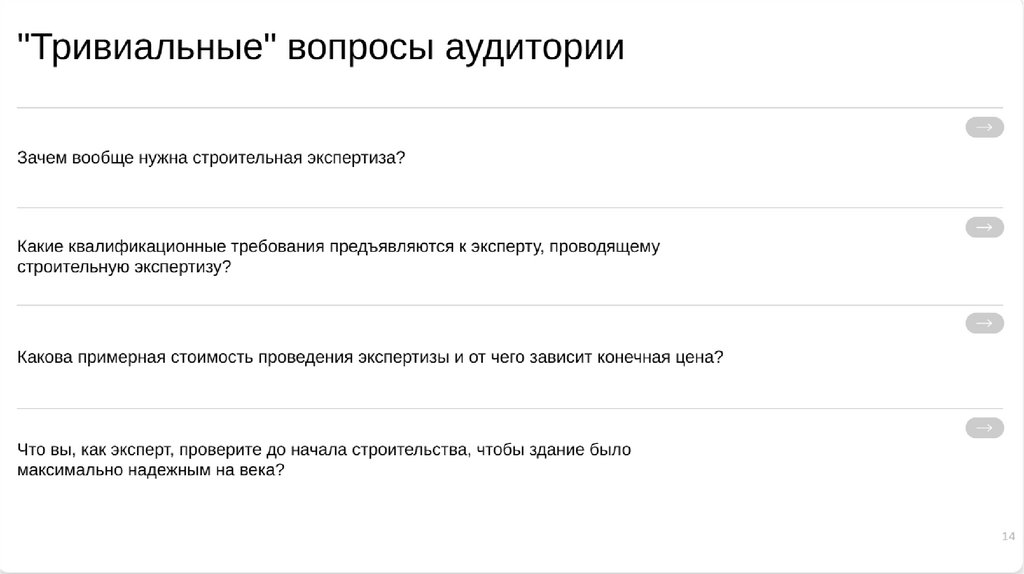1024x574 pixels.
Task: Click the line 'строительную экспертизу?'
Action: (x=123, y=267)
